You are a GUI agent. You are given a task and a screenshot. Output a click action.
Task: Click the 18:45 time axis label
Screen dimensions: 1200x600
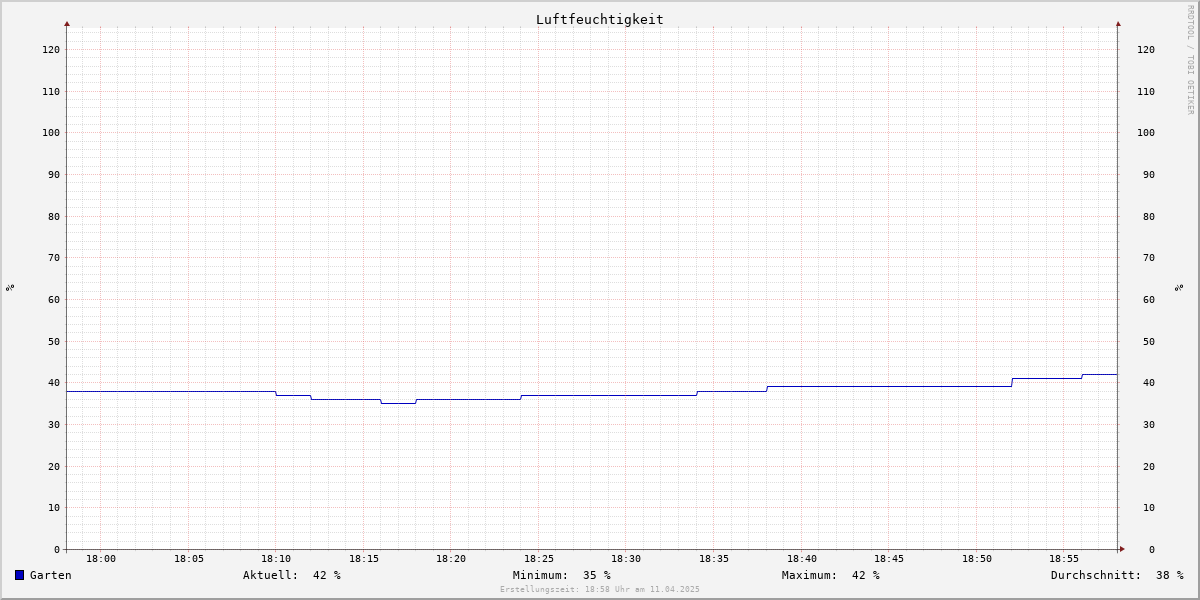tap(889, 559)
